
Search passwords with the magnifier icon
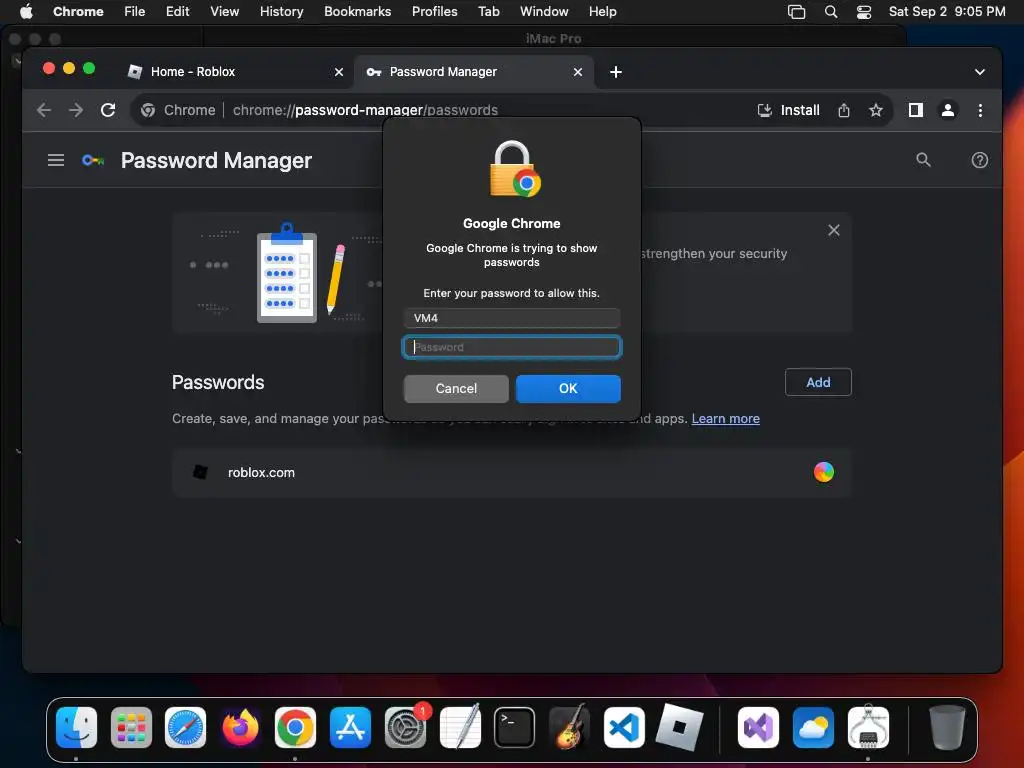tap(923, 160)
